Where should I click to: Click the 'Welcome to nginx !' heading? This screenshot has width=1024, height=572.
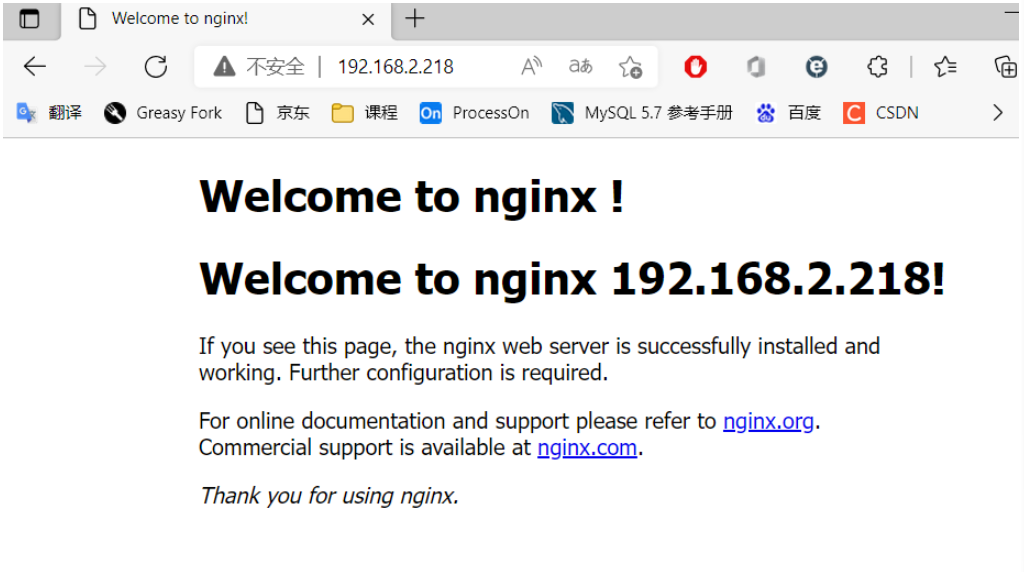[411, 197]
